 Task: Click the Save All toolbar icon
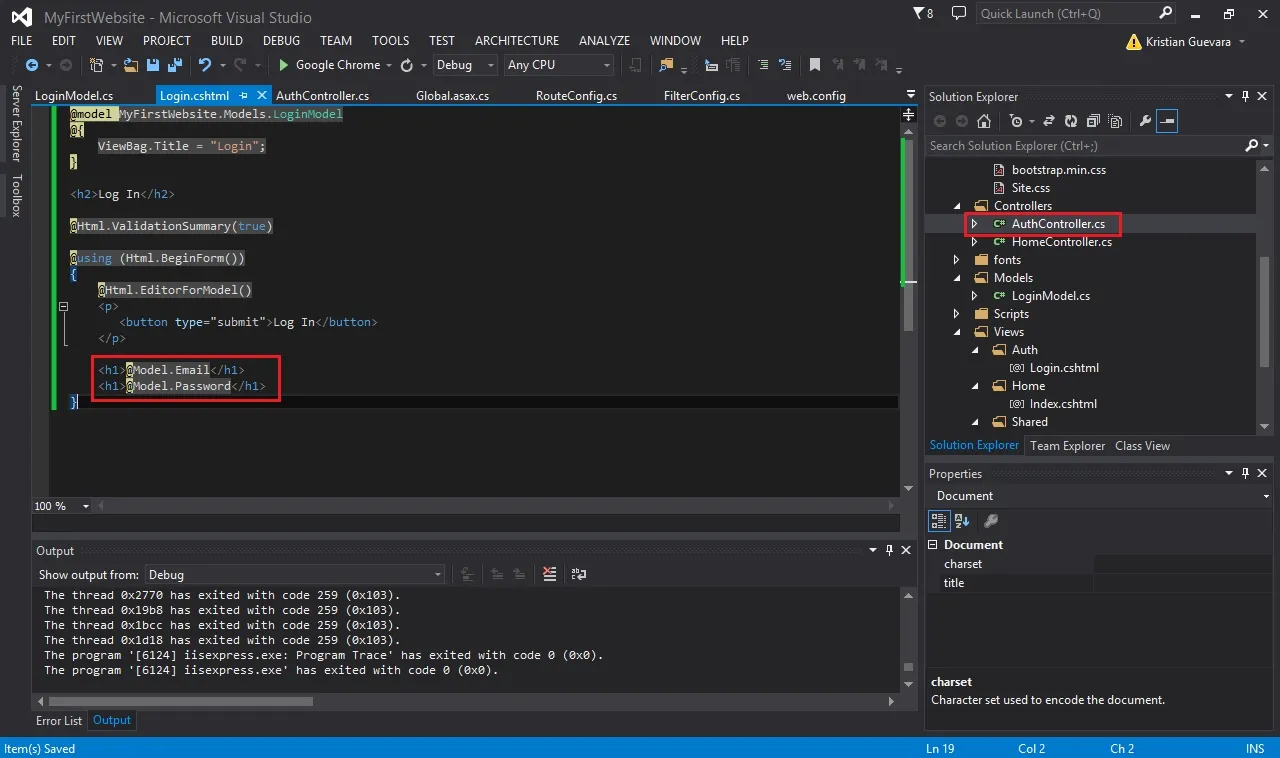175,65
